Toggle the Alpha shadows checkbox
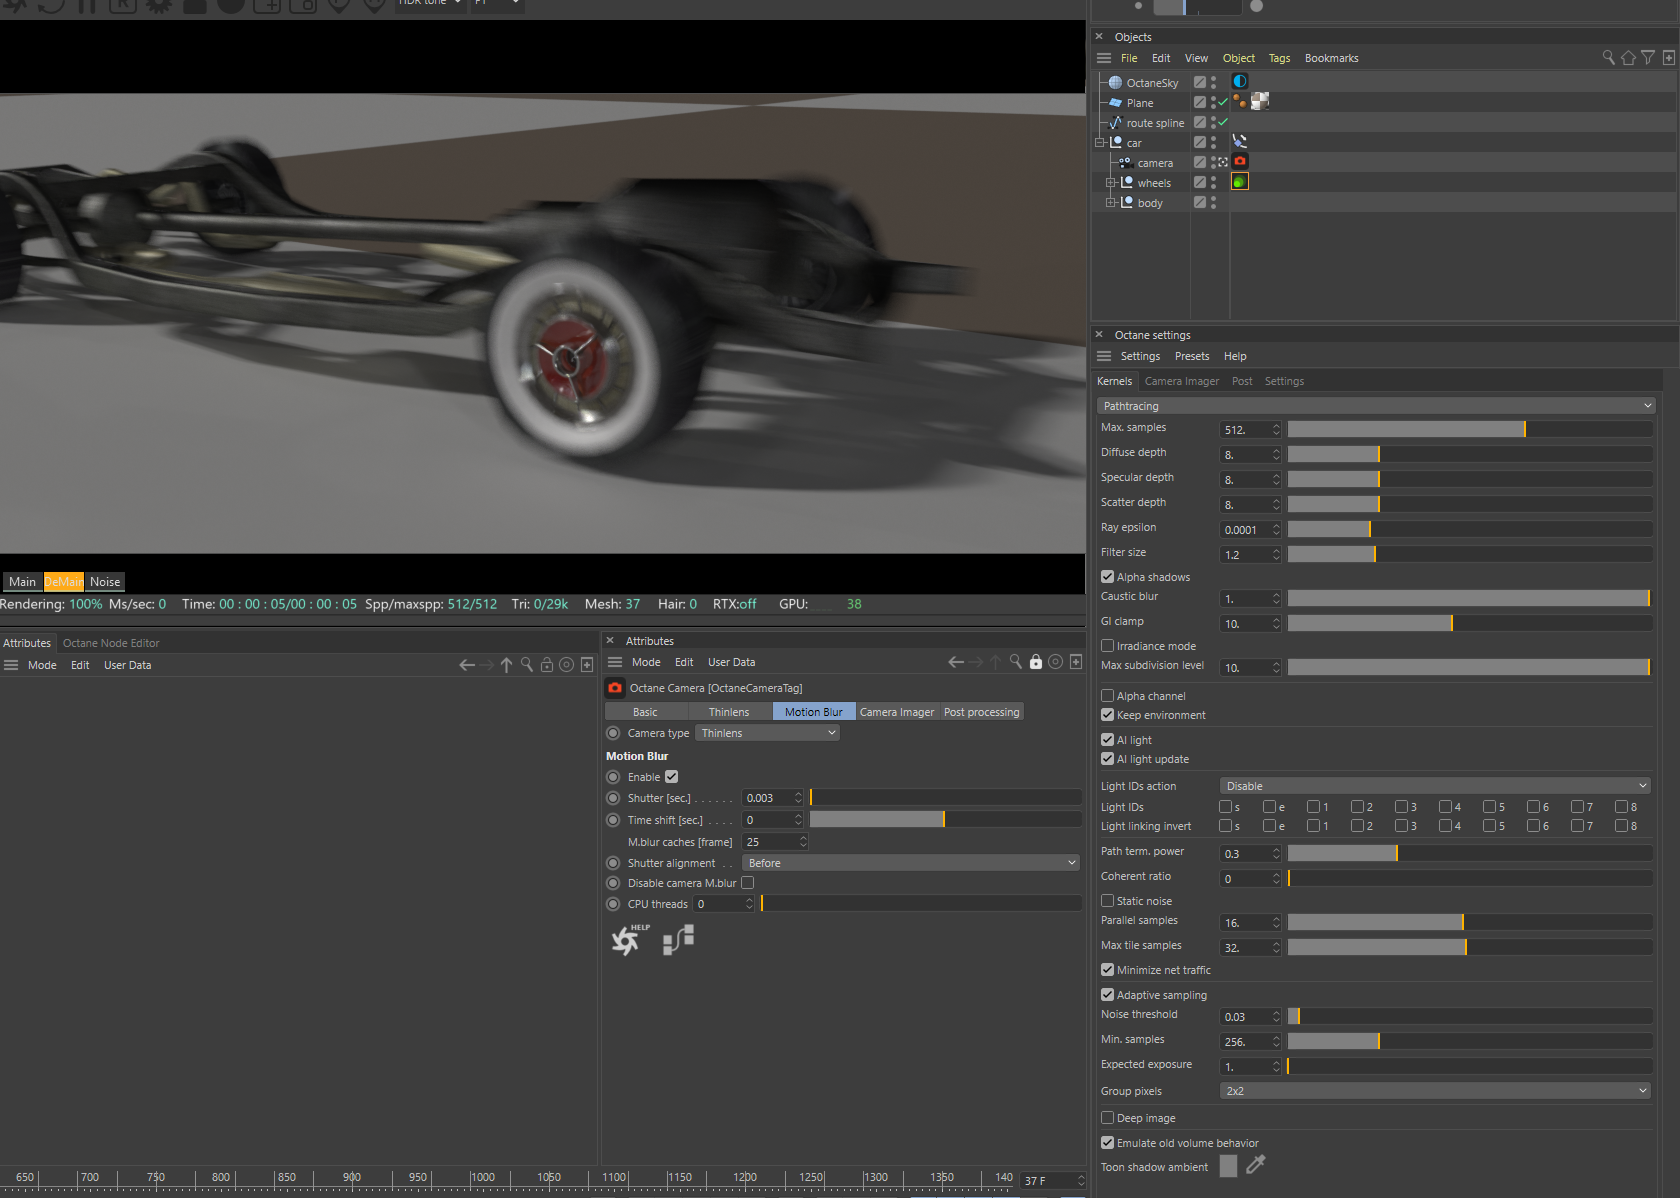 [x=1108, y=577]
